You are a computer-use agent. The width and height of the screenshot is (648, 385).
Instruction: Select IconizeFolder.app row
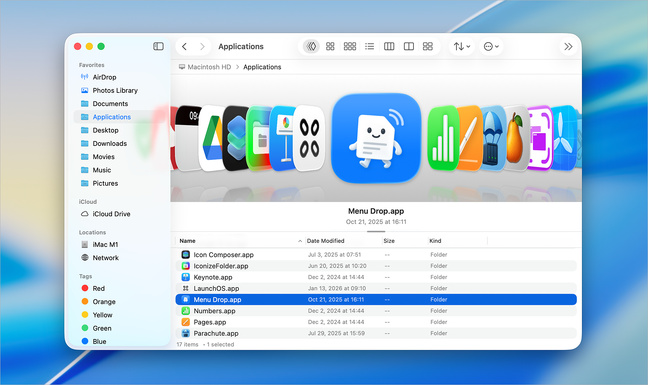[x=376, y=266]
